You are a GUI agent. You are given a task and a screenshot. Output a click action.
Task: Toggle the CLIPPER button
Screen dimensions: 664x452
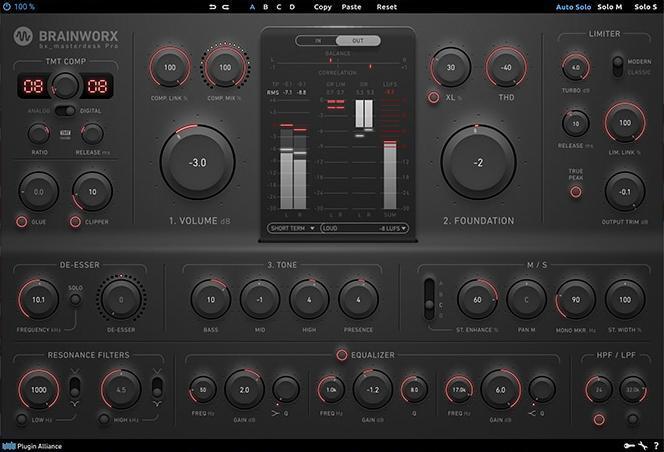(x=75, y=221)
